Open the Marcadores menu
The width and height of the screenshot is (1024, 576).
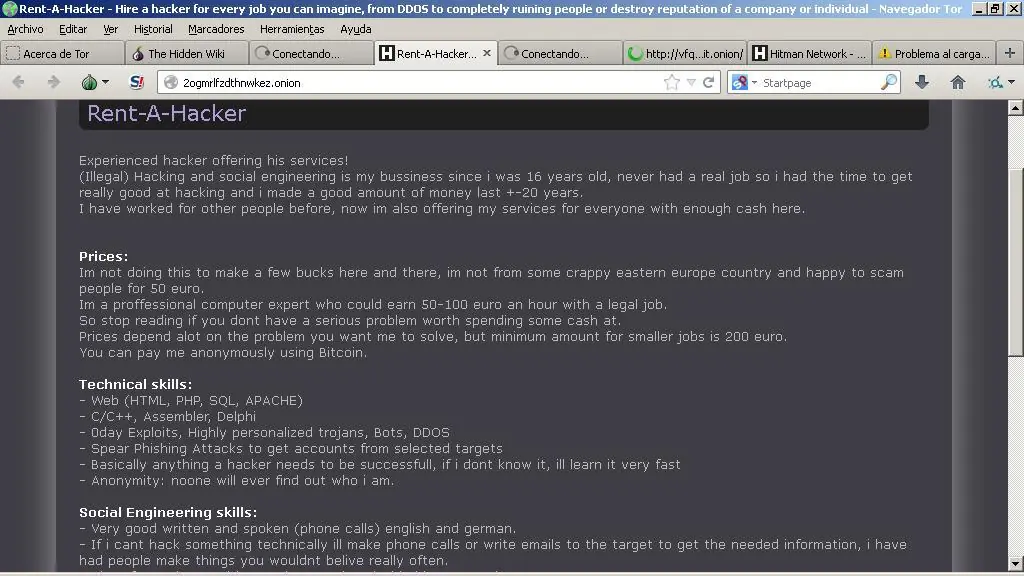point(216,29)
